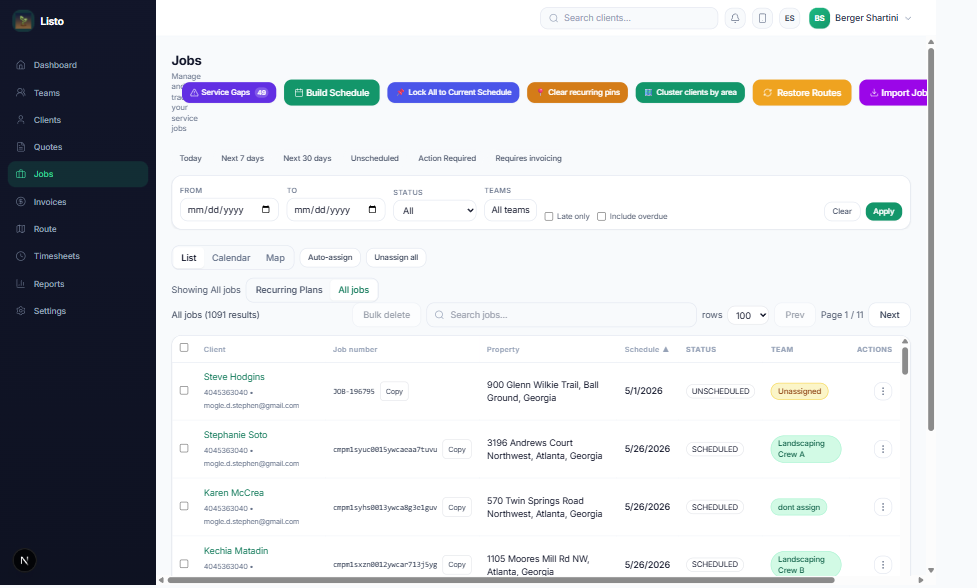
Task: Sort by Schedule column arrow
Action: pos(665,349)
